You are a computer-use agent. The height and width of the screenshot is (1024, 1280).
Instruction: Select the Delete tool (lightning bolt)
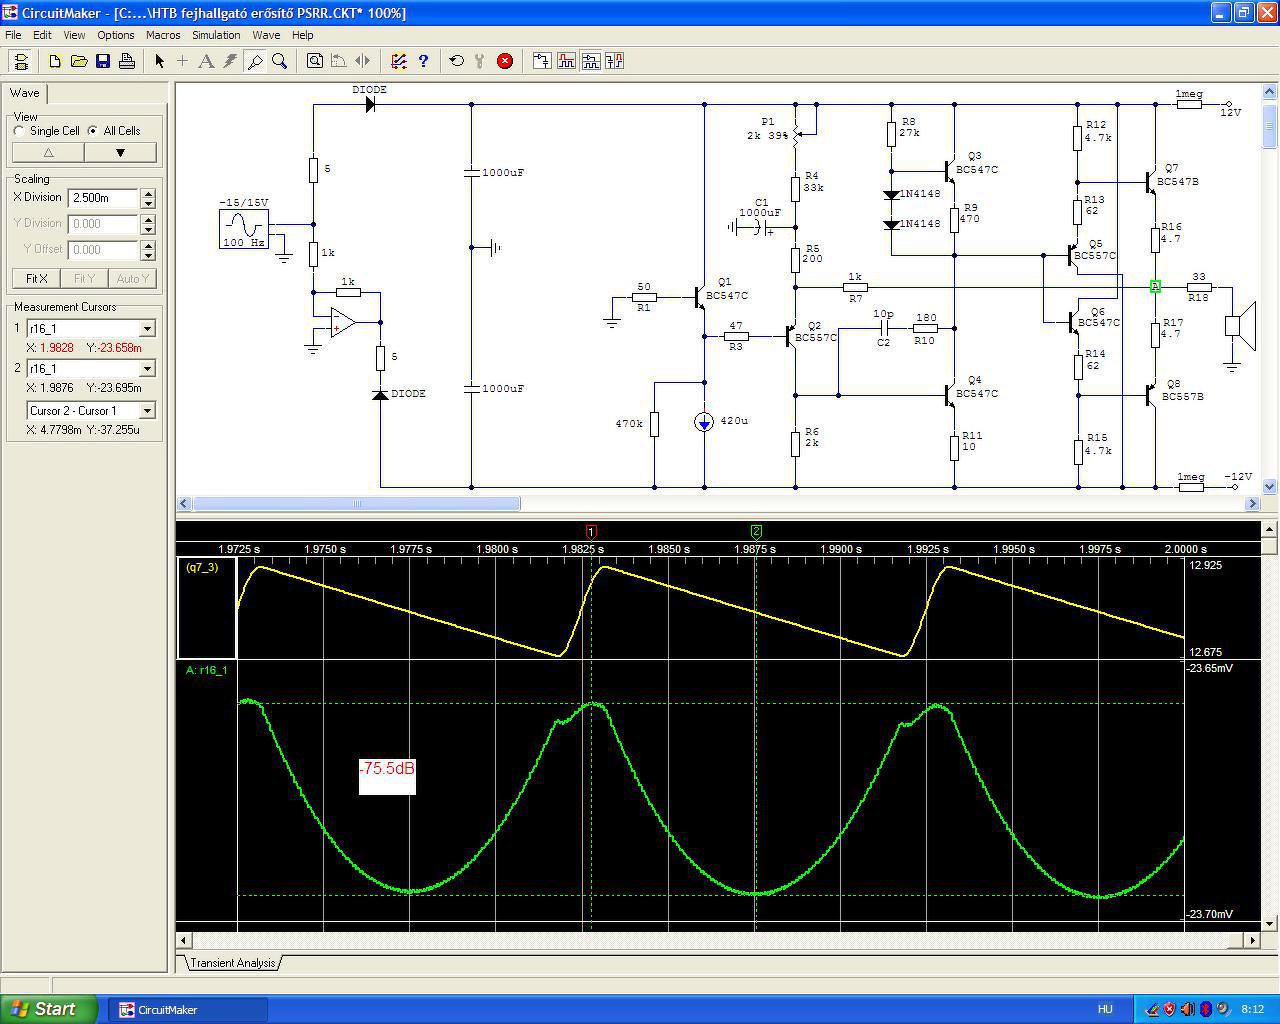(x=230, y=61)
